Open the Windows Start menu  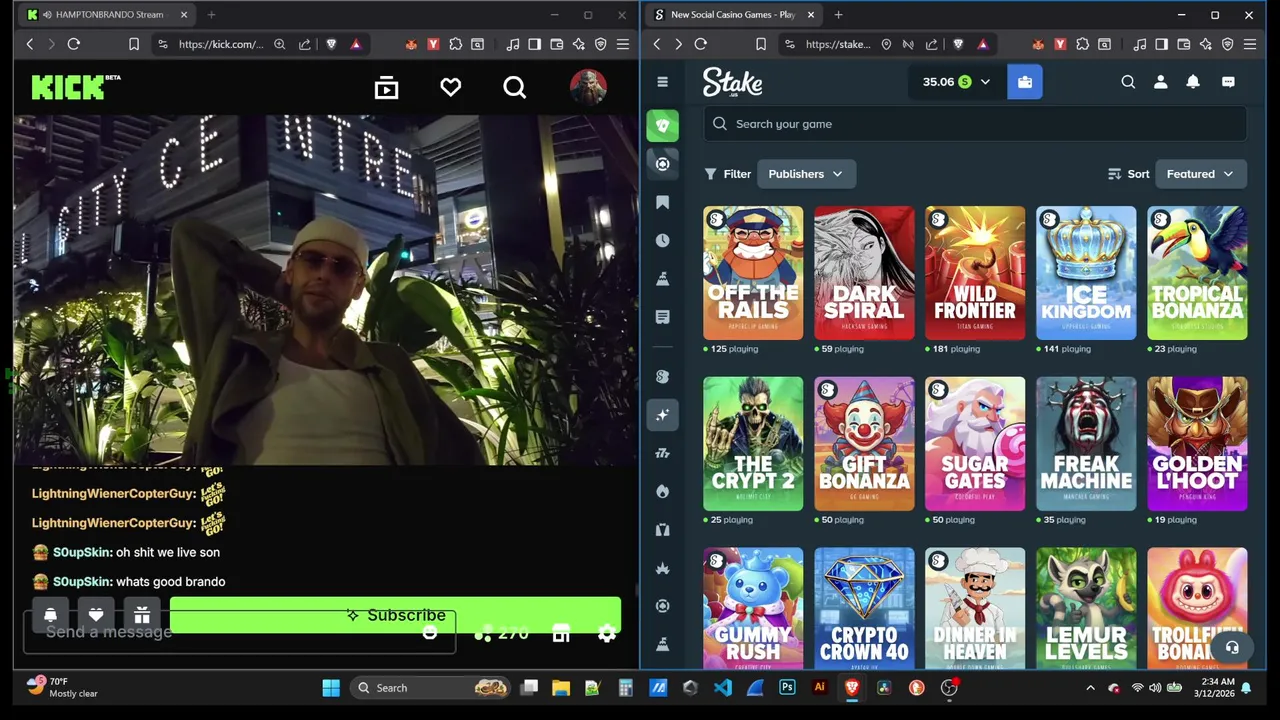331,688
